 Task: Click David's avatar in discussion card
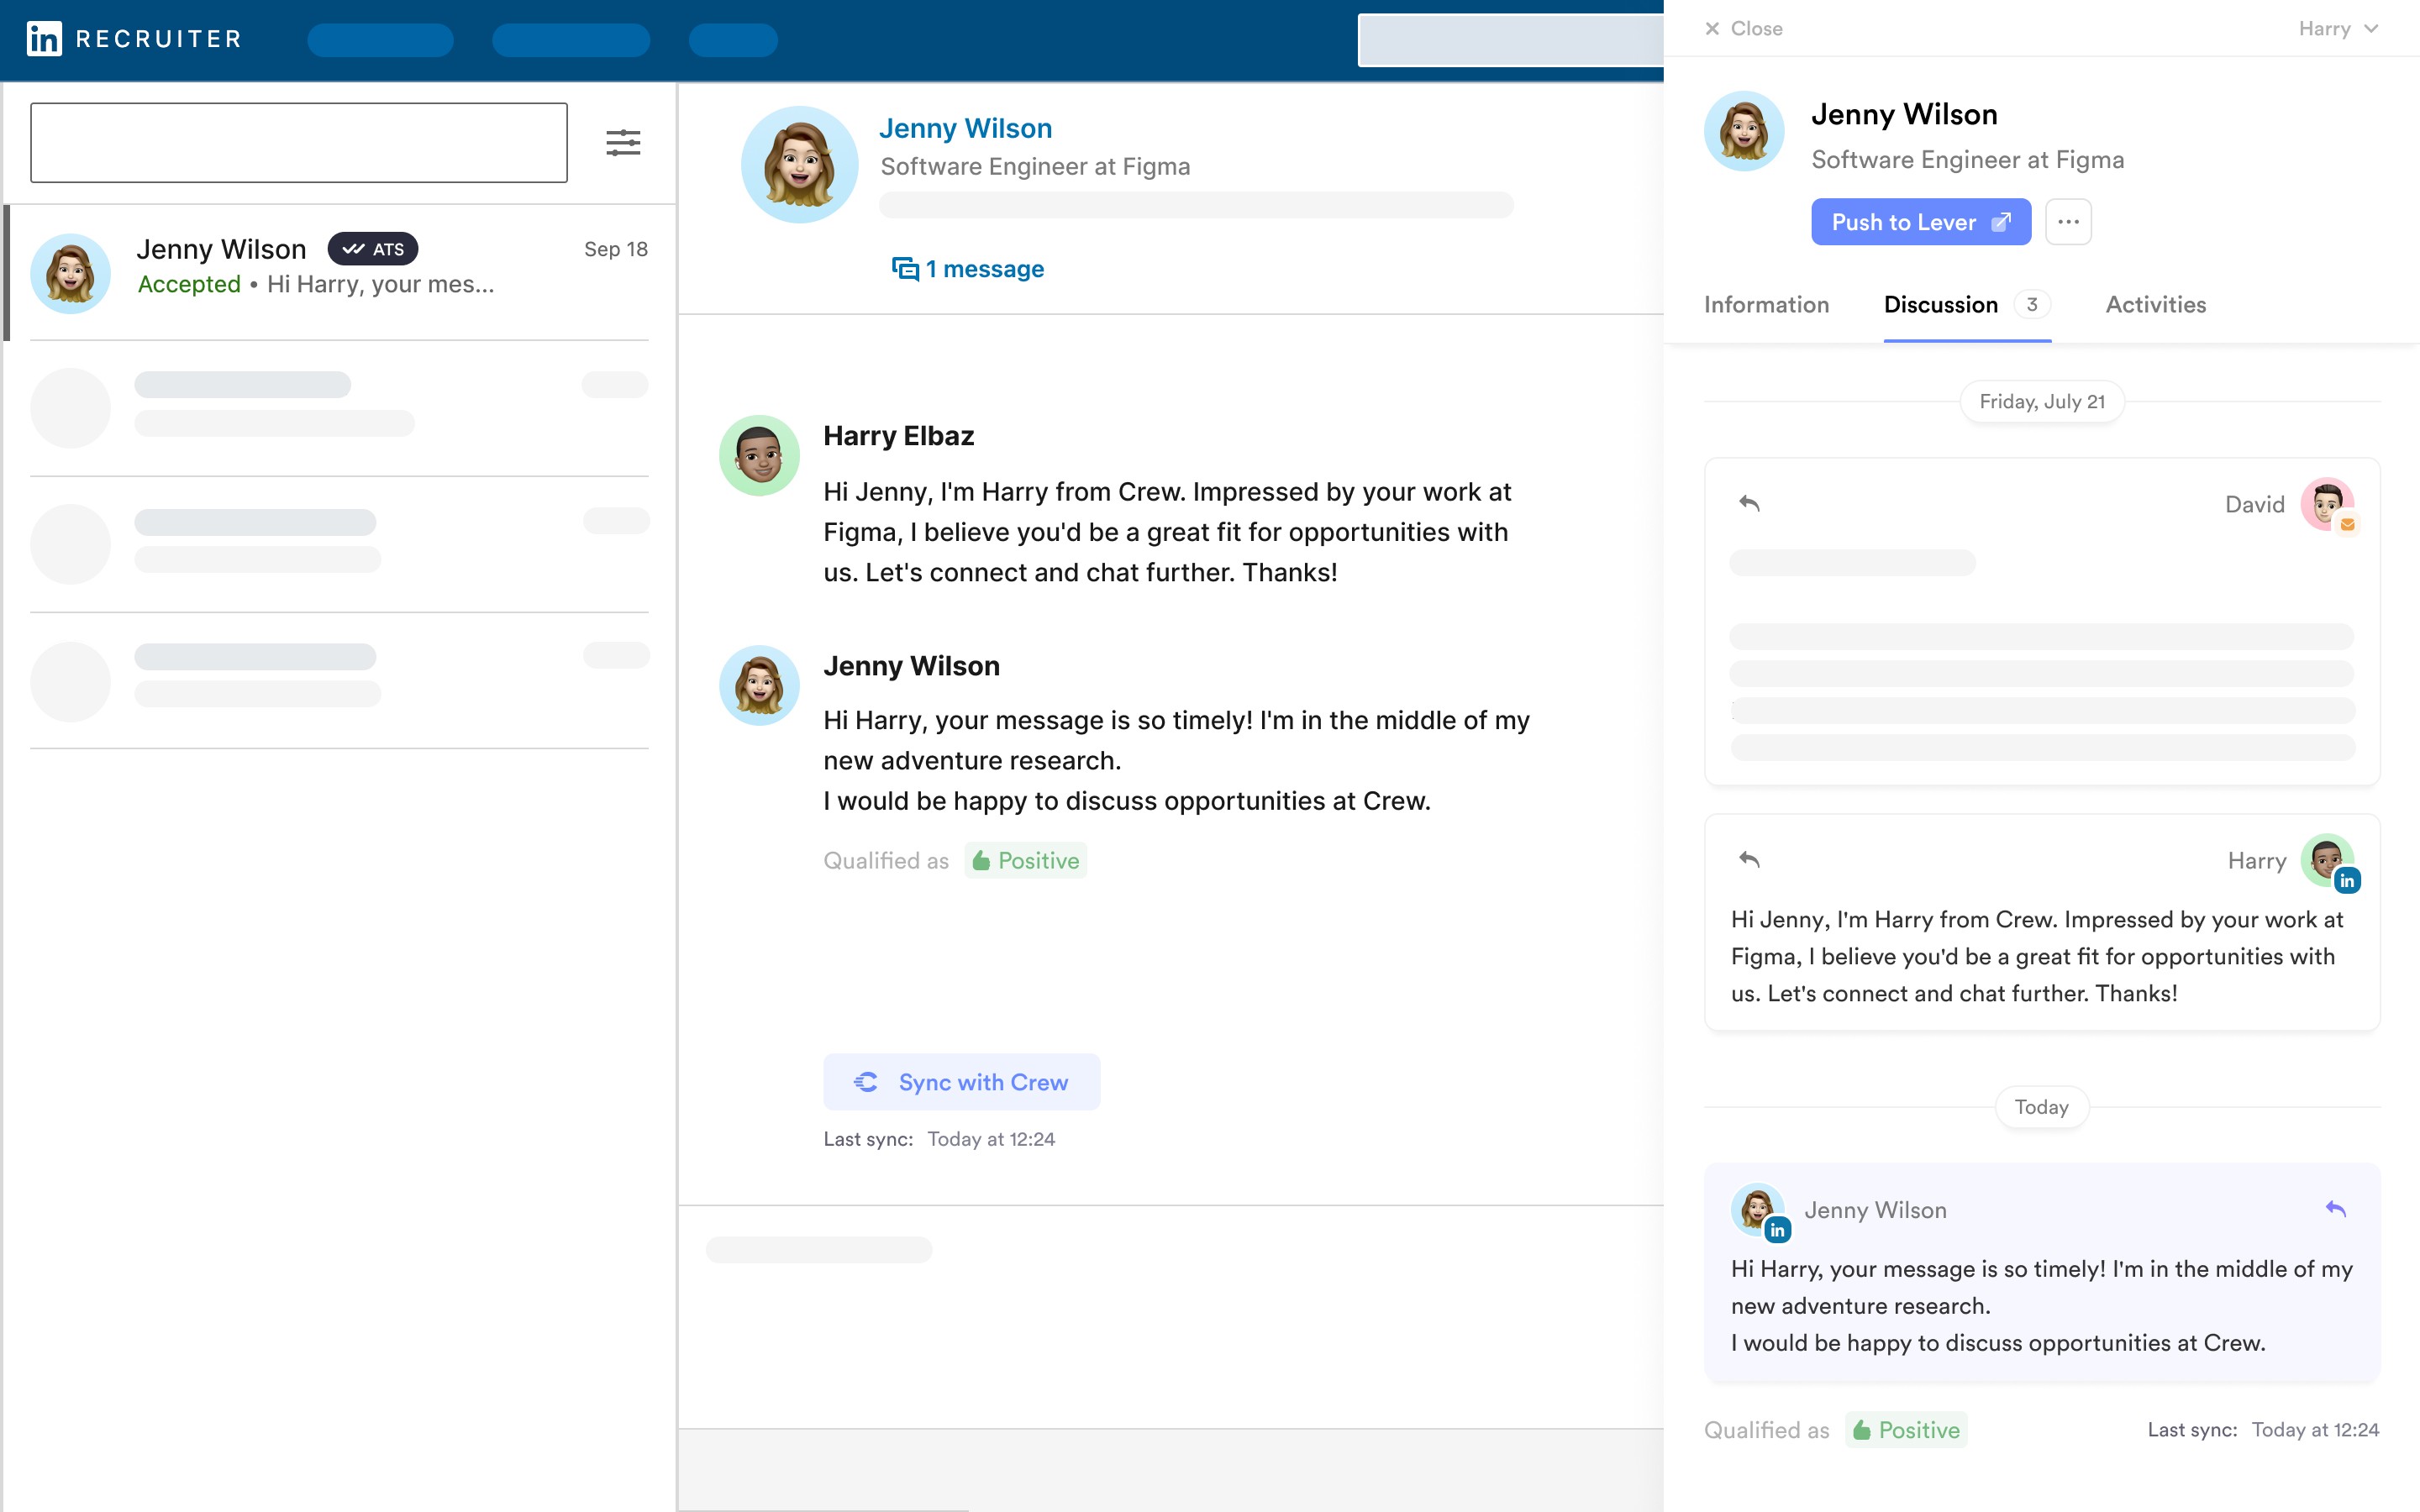(x=2328, y=504)
